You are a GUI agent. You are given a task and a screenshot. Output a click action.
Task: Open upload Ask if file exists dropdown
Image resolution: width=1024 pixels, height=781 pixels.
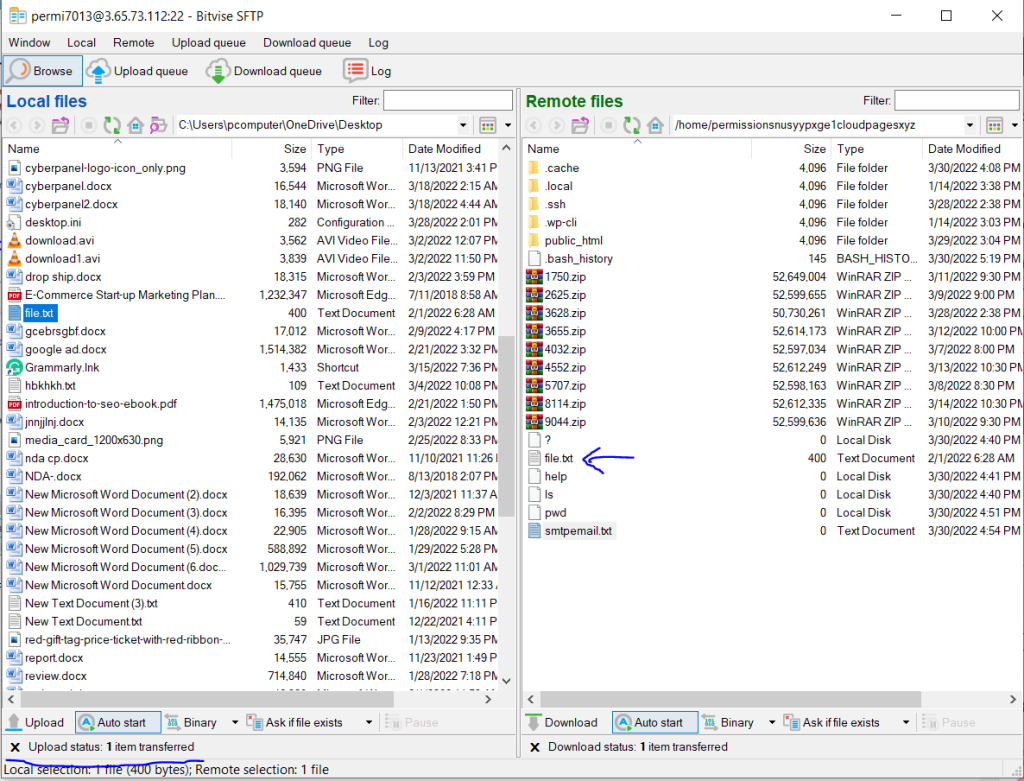[369, 722]
